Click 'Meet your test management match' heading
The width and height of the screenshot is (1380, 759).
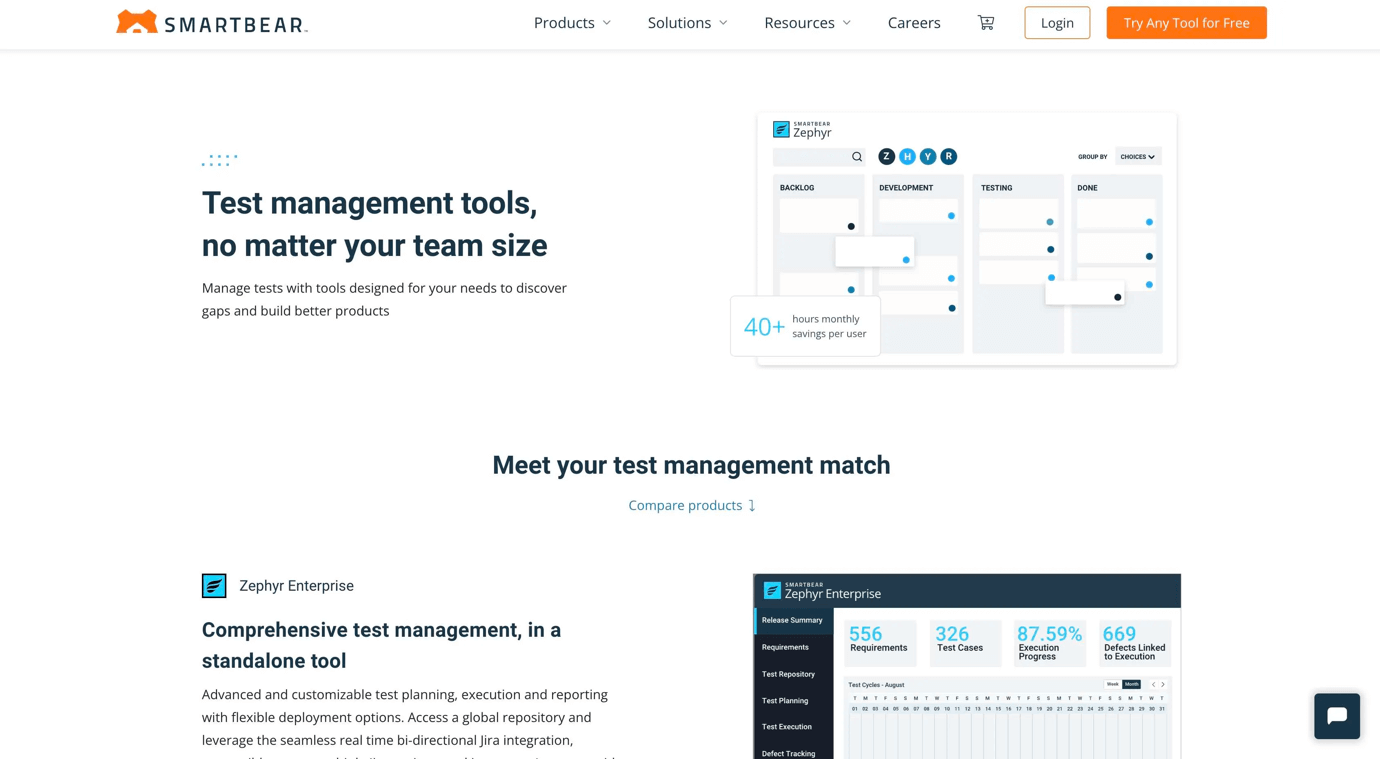coord(691,465)
